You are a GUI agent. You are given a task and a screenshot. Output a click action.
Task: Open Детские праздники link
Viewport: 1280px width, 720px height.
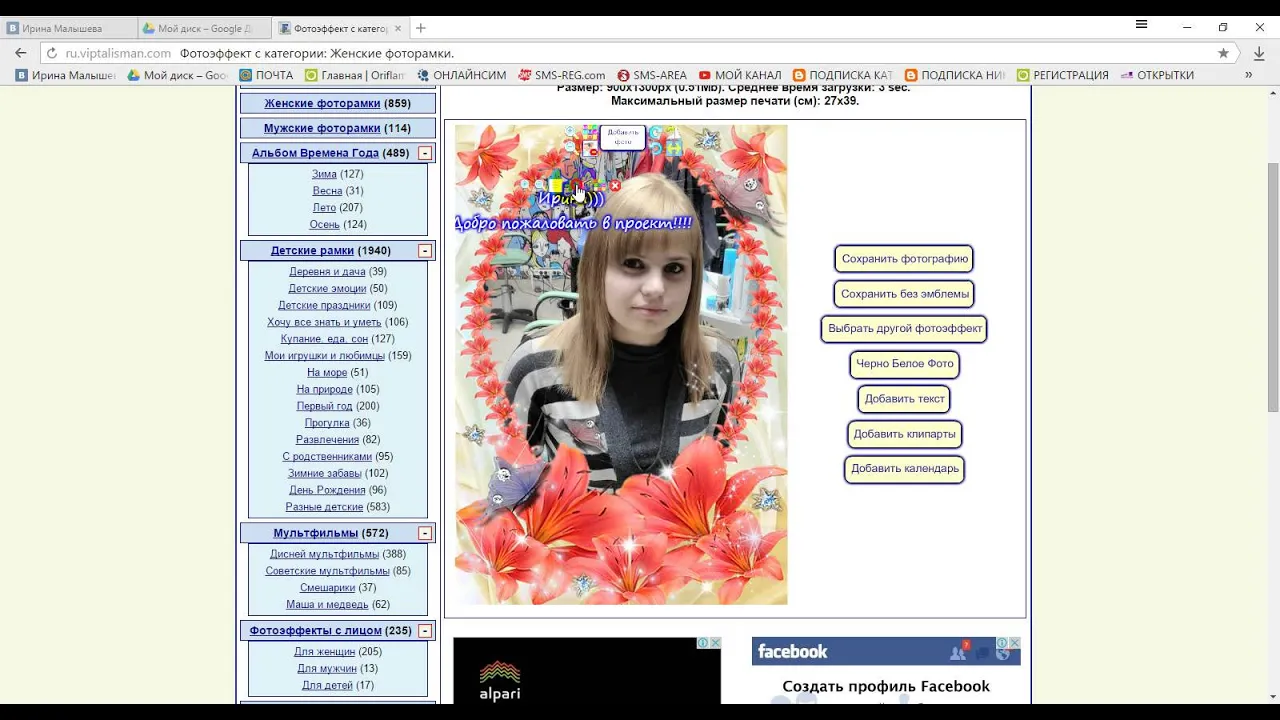tap(324, 306)
